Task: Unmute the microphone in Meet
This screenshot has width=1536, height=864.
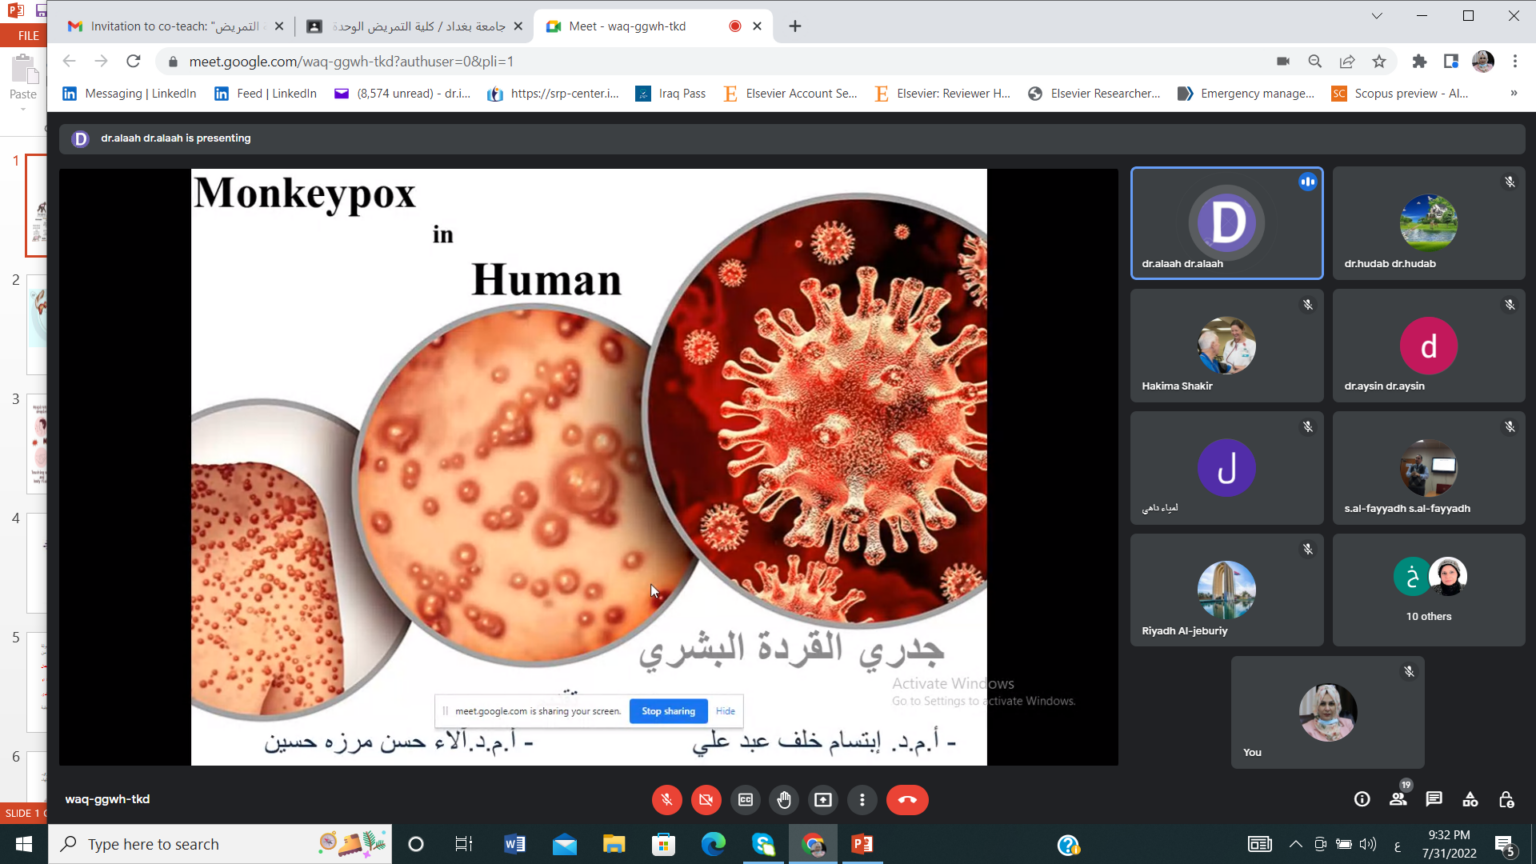Action: [667, 800]
